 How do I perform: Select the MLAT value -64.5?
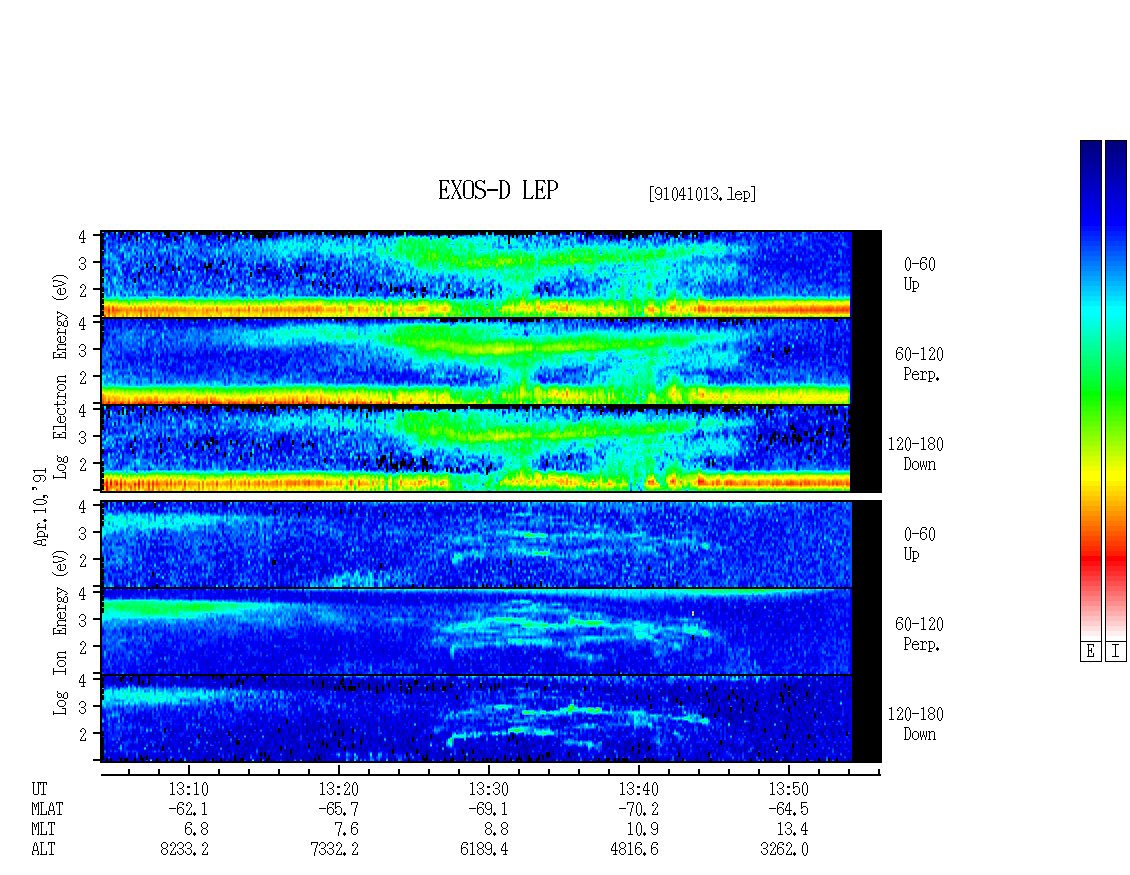point(788,809)
